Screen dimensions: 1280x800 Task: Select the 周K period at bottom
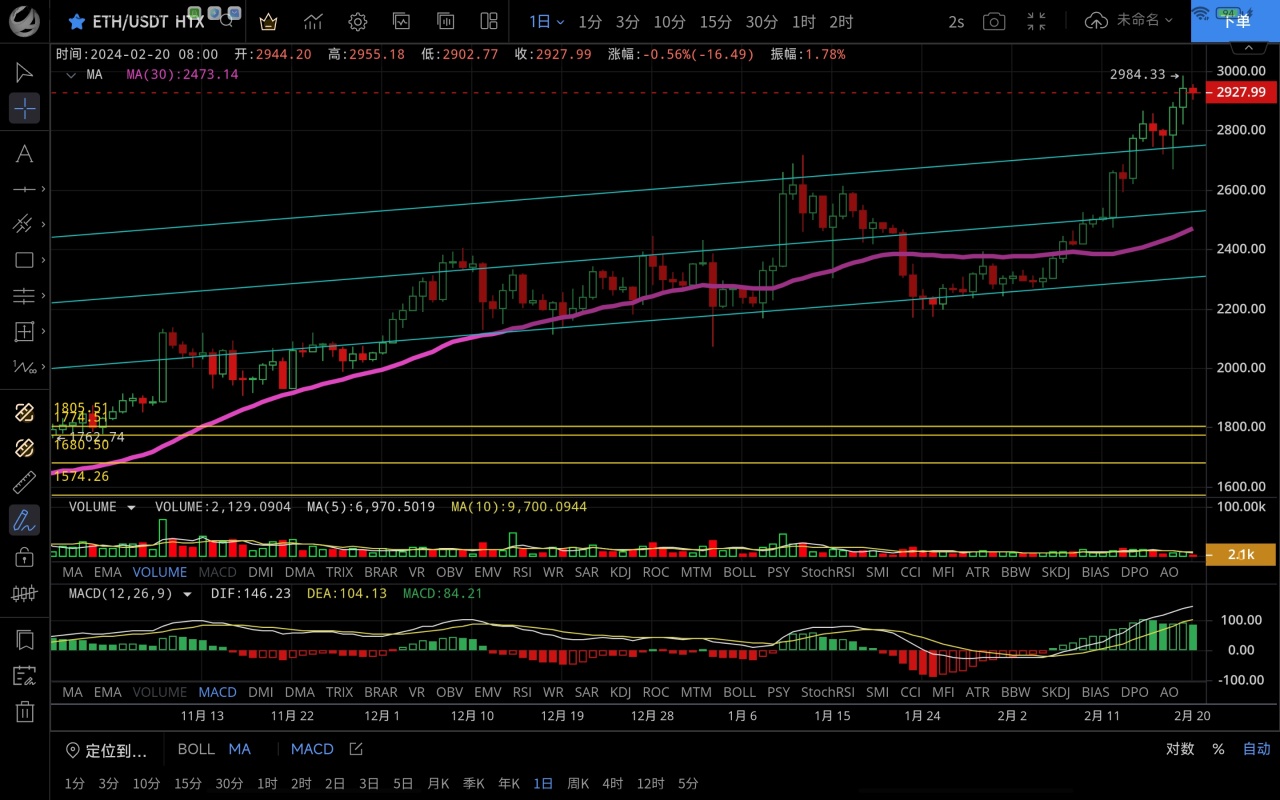[578, 783]
